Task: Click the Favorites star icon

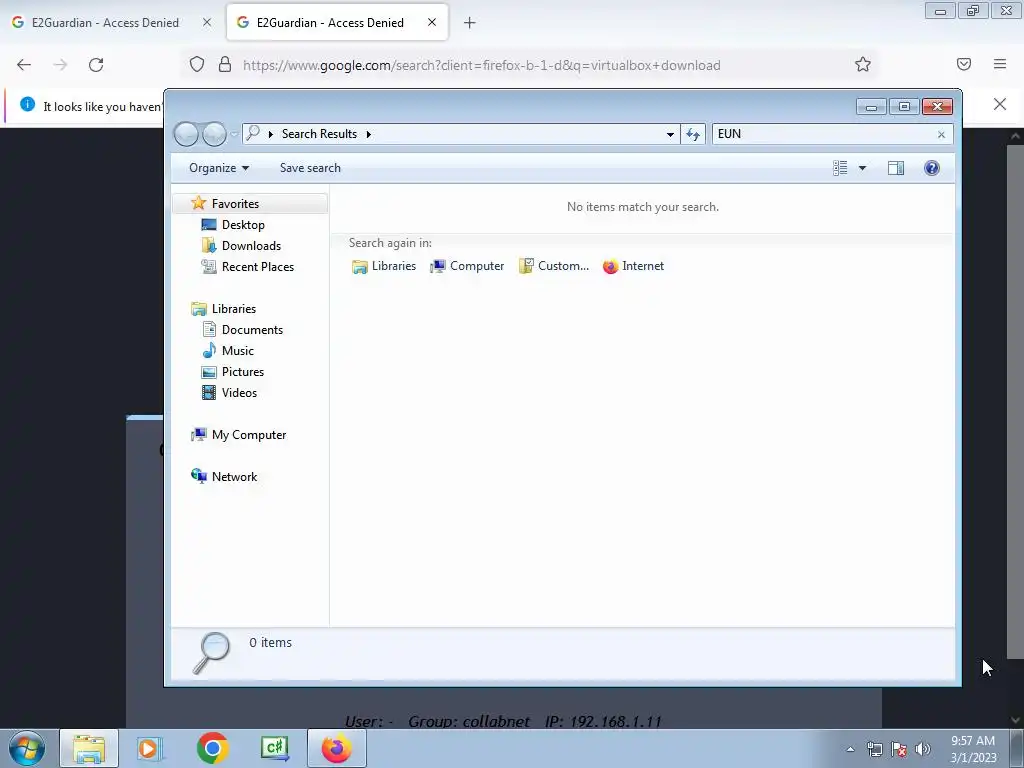Action: point(199,203)
